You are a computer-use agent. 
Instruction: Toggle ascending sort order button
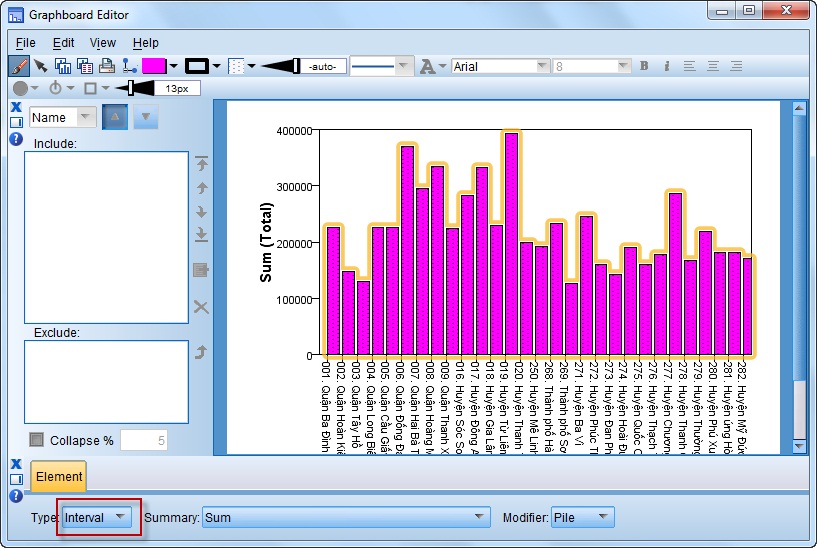click(116, 117)
